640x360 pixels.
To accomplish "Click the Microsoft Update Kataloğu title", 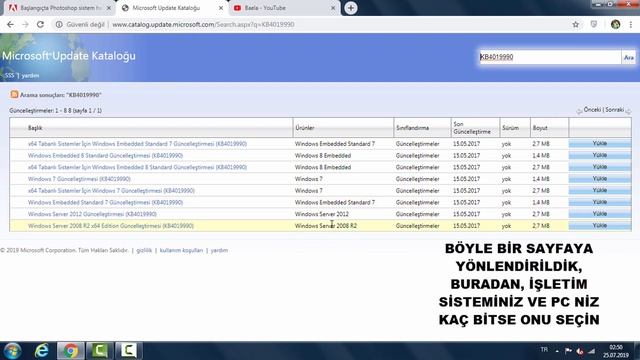I will (x=69, y=56).
